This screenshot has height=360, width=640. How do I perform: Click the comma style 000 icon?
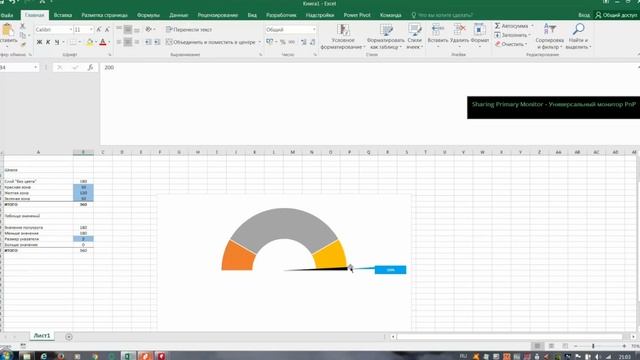291,42
